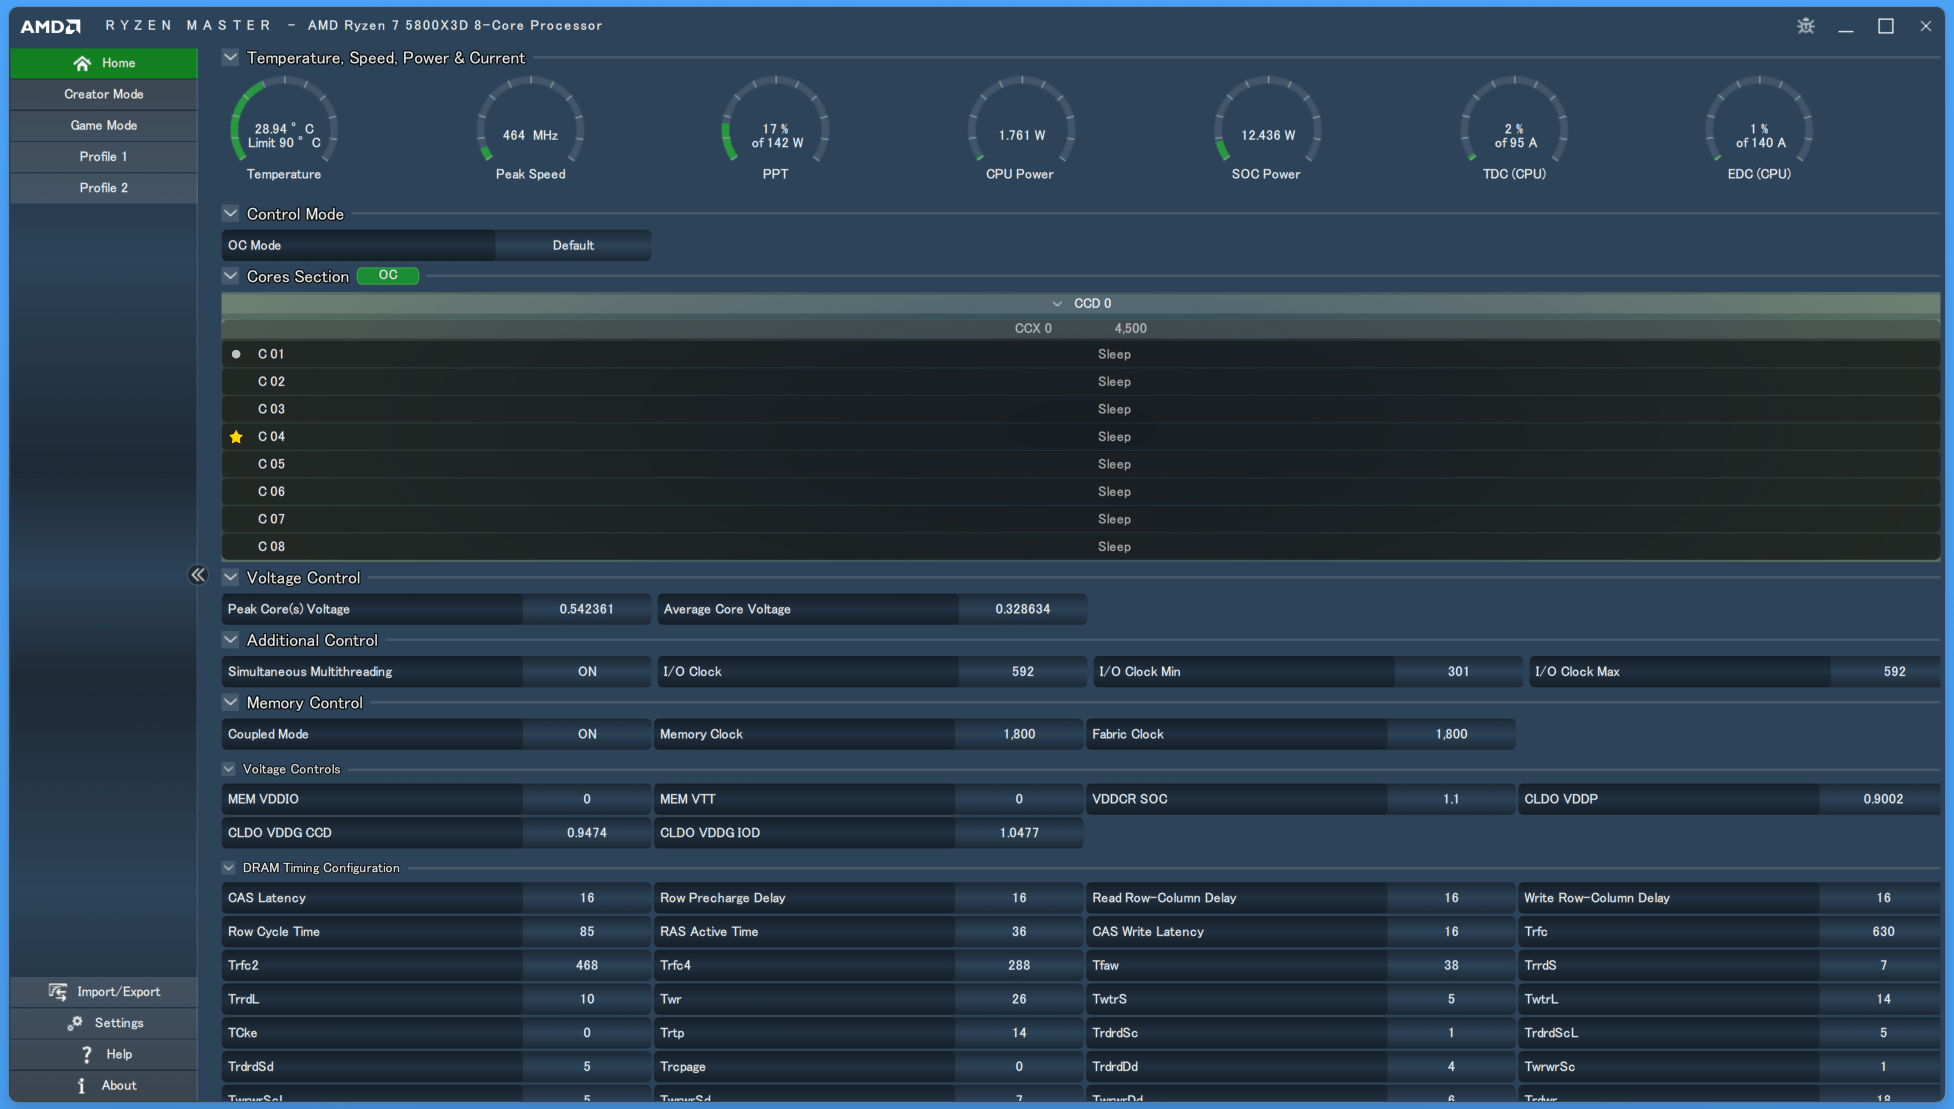This screenshot has height=1109, width=1954.
Task: Click CLDO VDDG CCD value 0.9474
Action: tap(587, 832)
